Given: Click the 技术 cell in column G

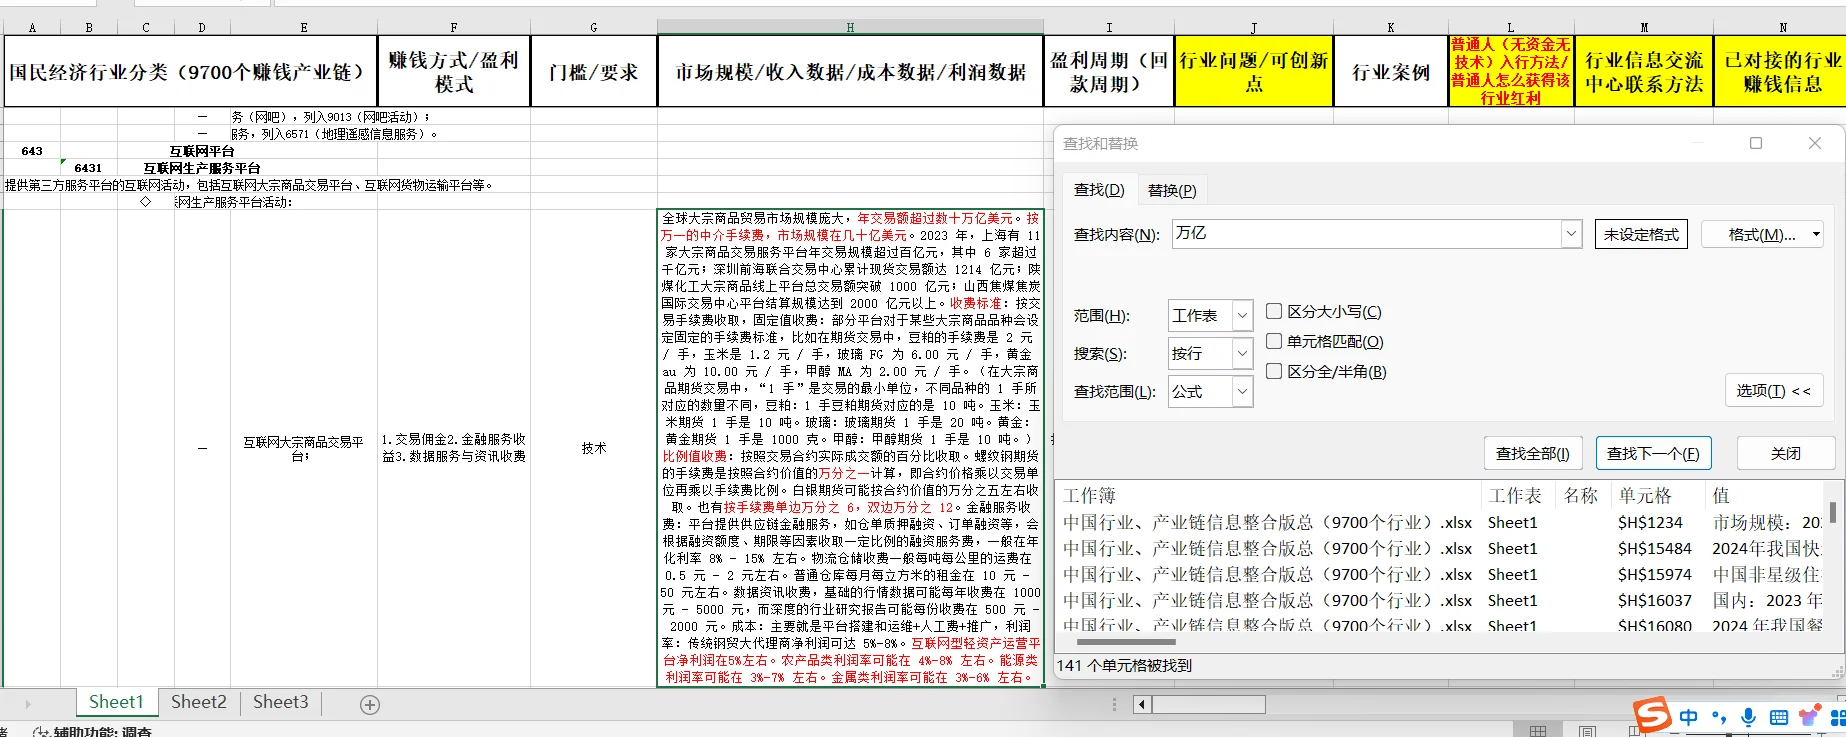Looking at the screenshot, I should coord(593,448).
